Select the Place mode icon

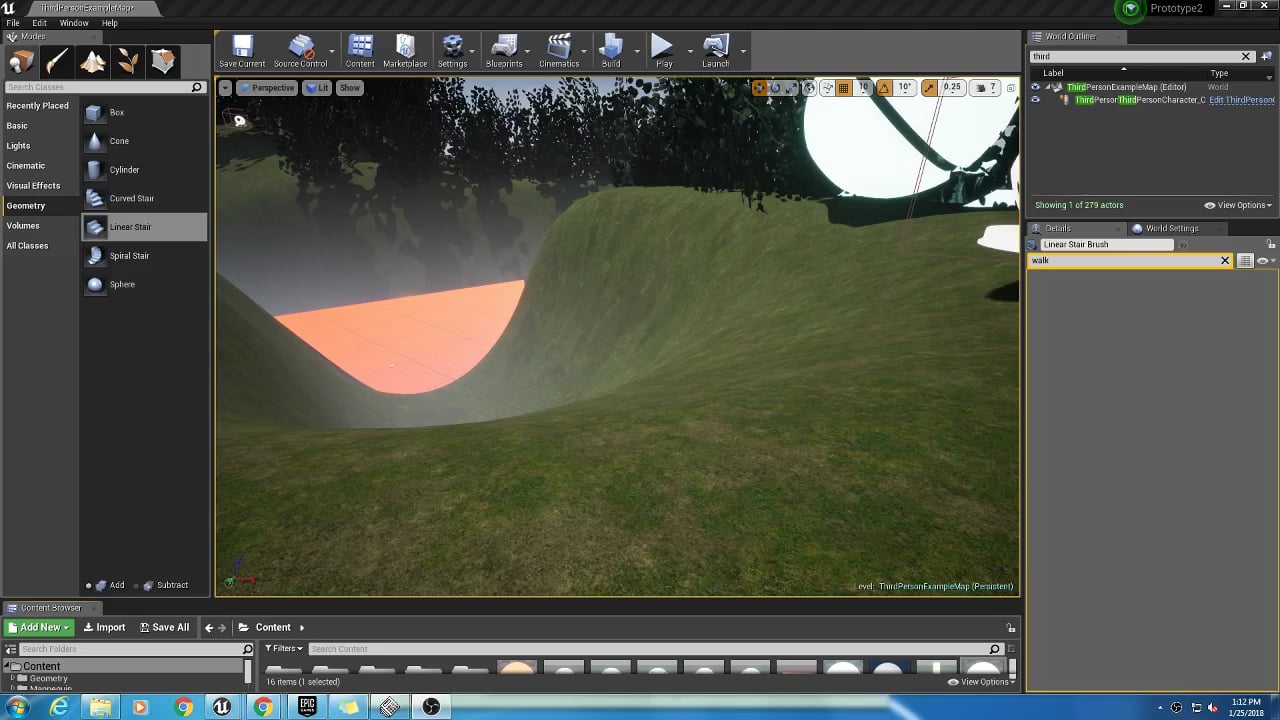pyautogui.click(x=22, y=62)
